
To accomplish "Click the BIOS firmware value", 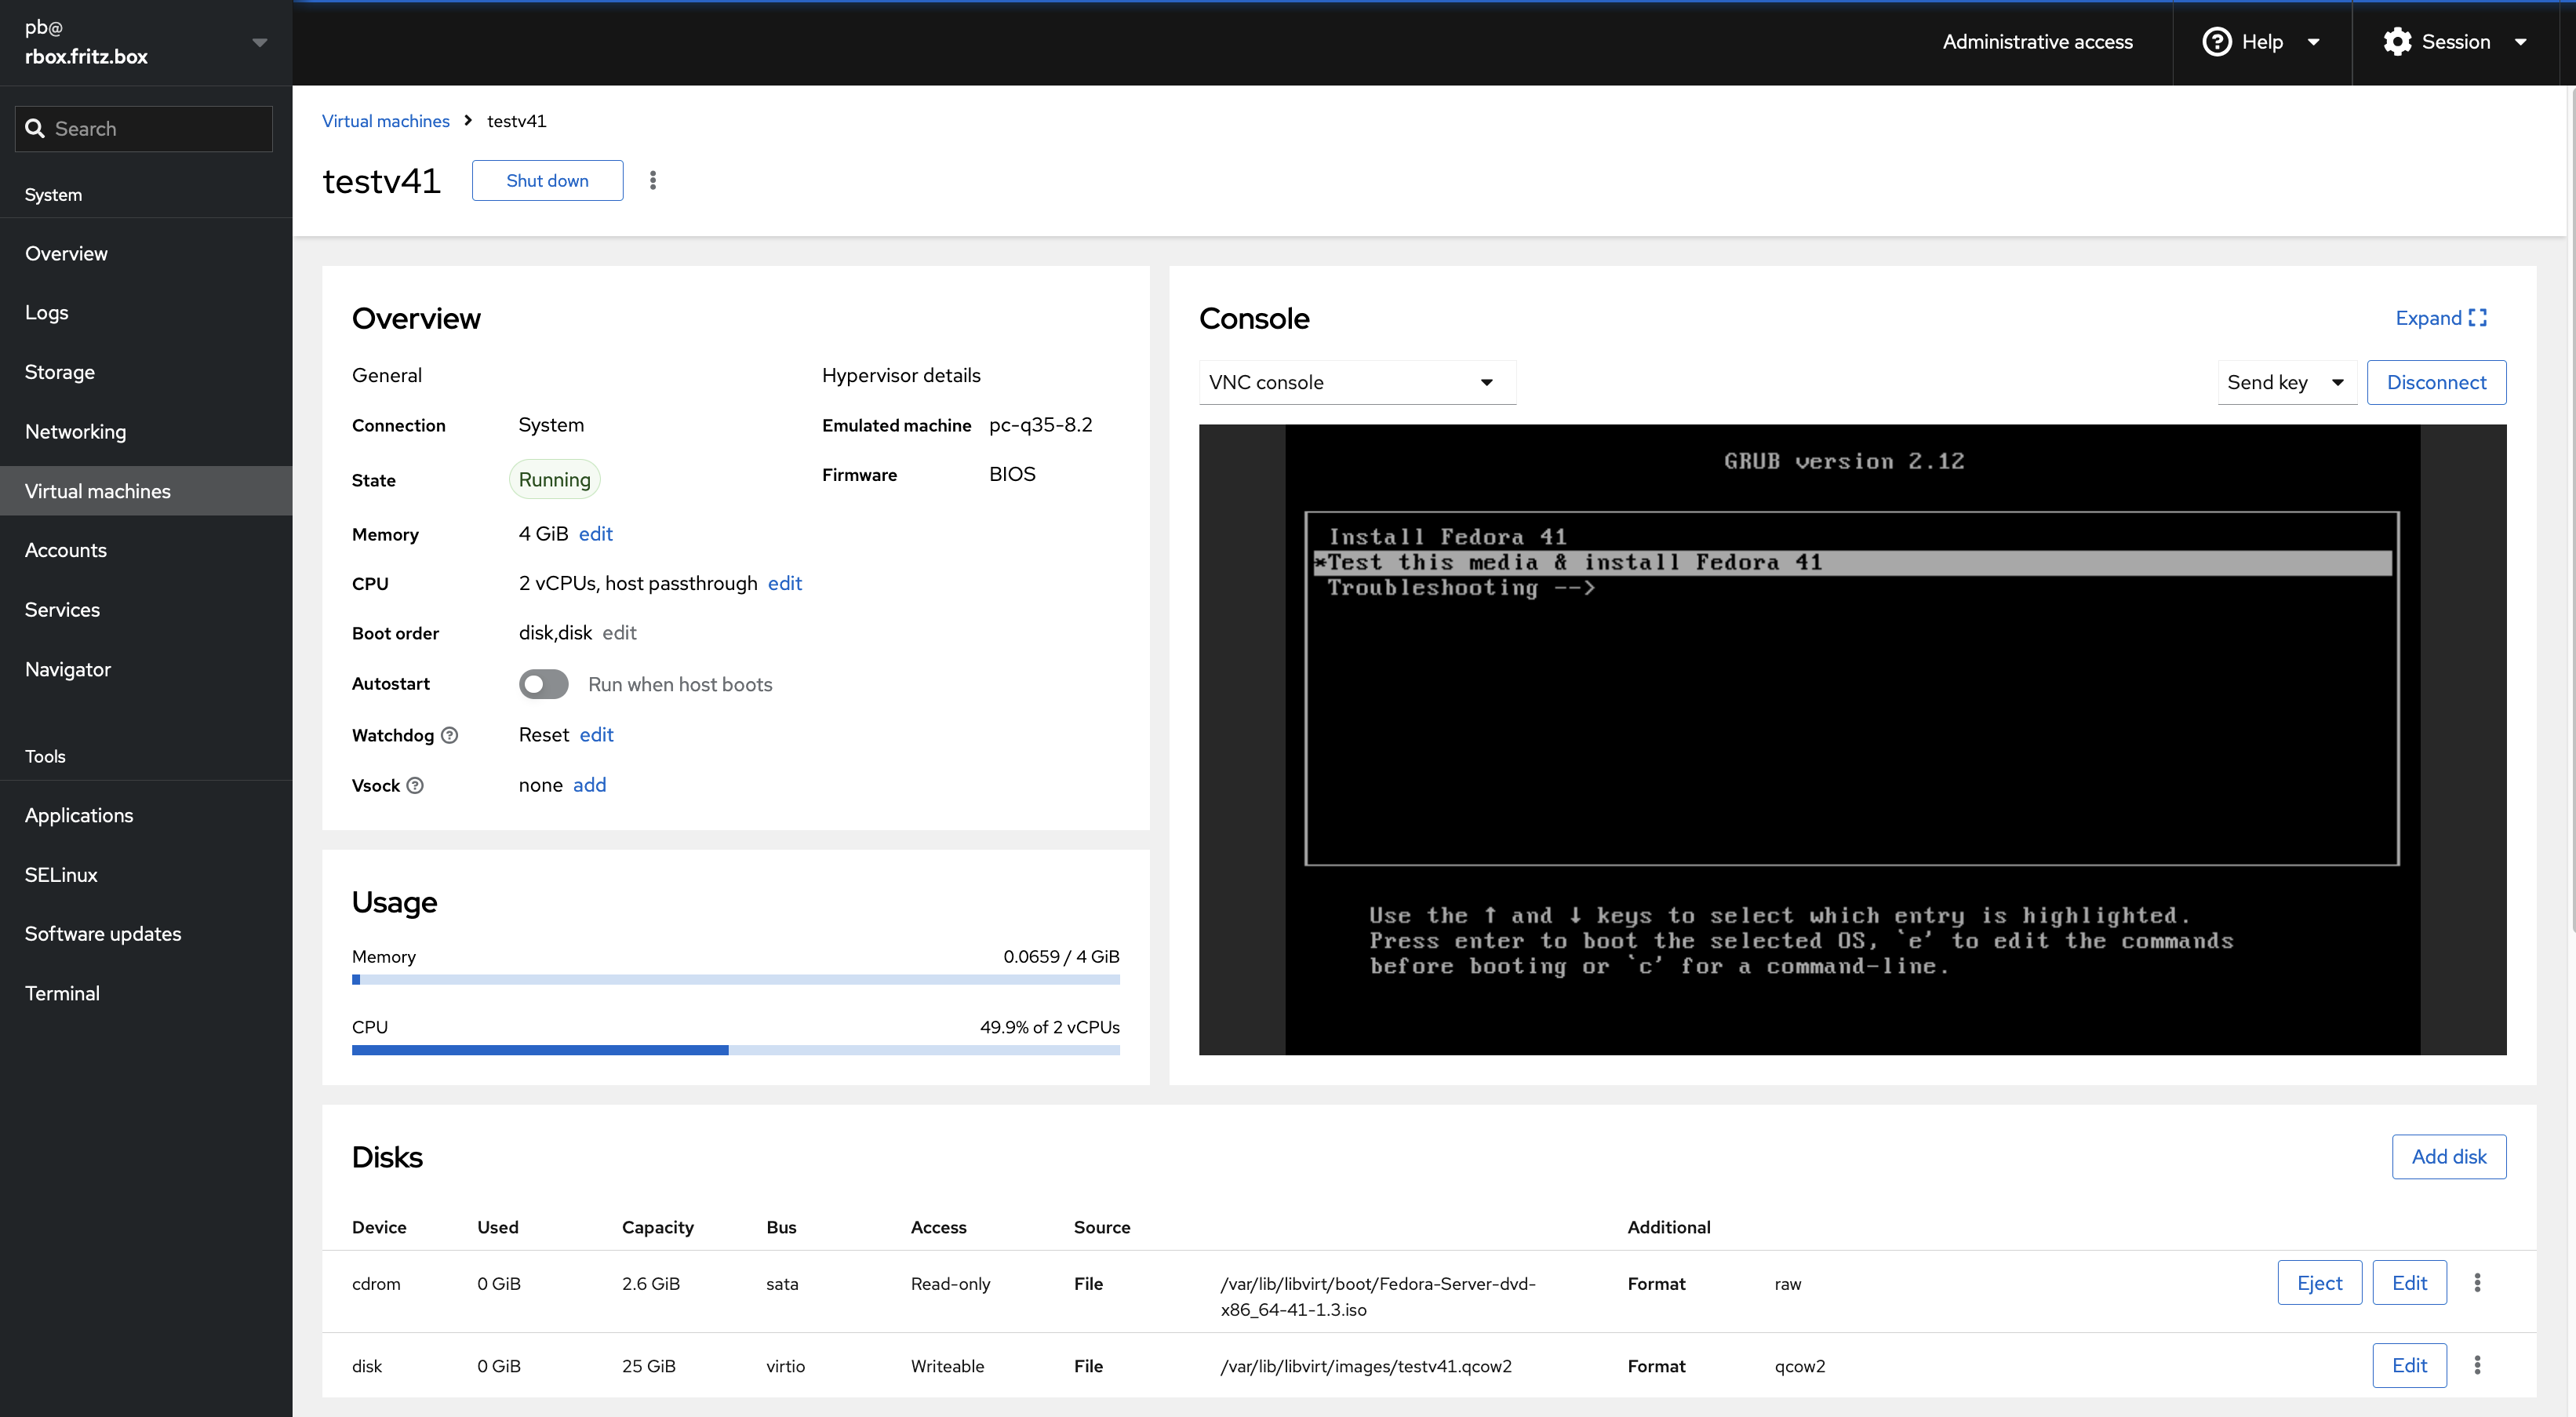I will (x=1012, y=475).
